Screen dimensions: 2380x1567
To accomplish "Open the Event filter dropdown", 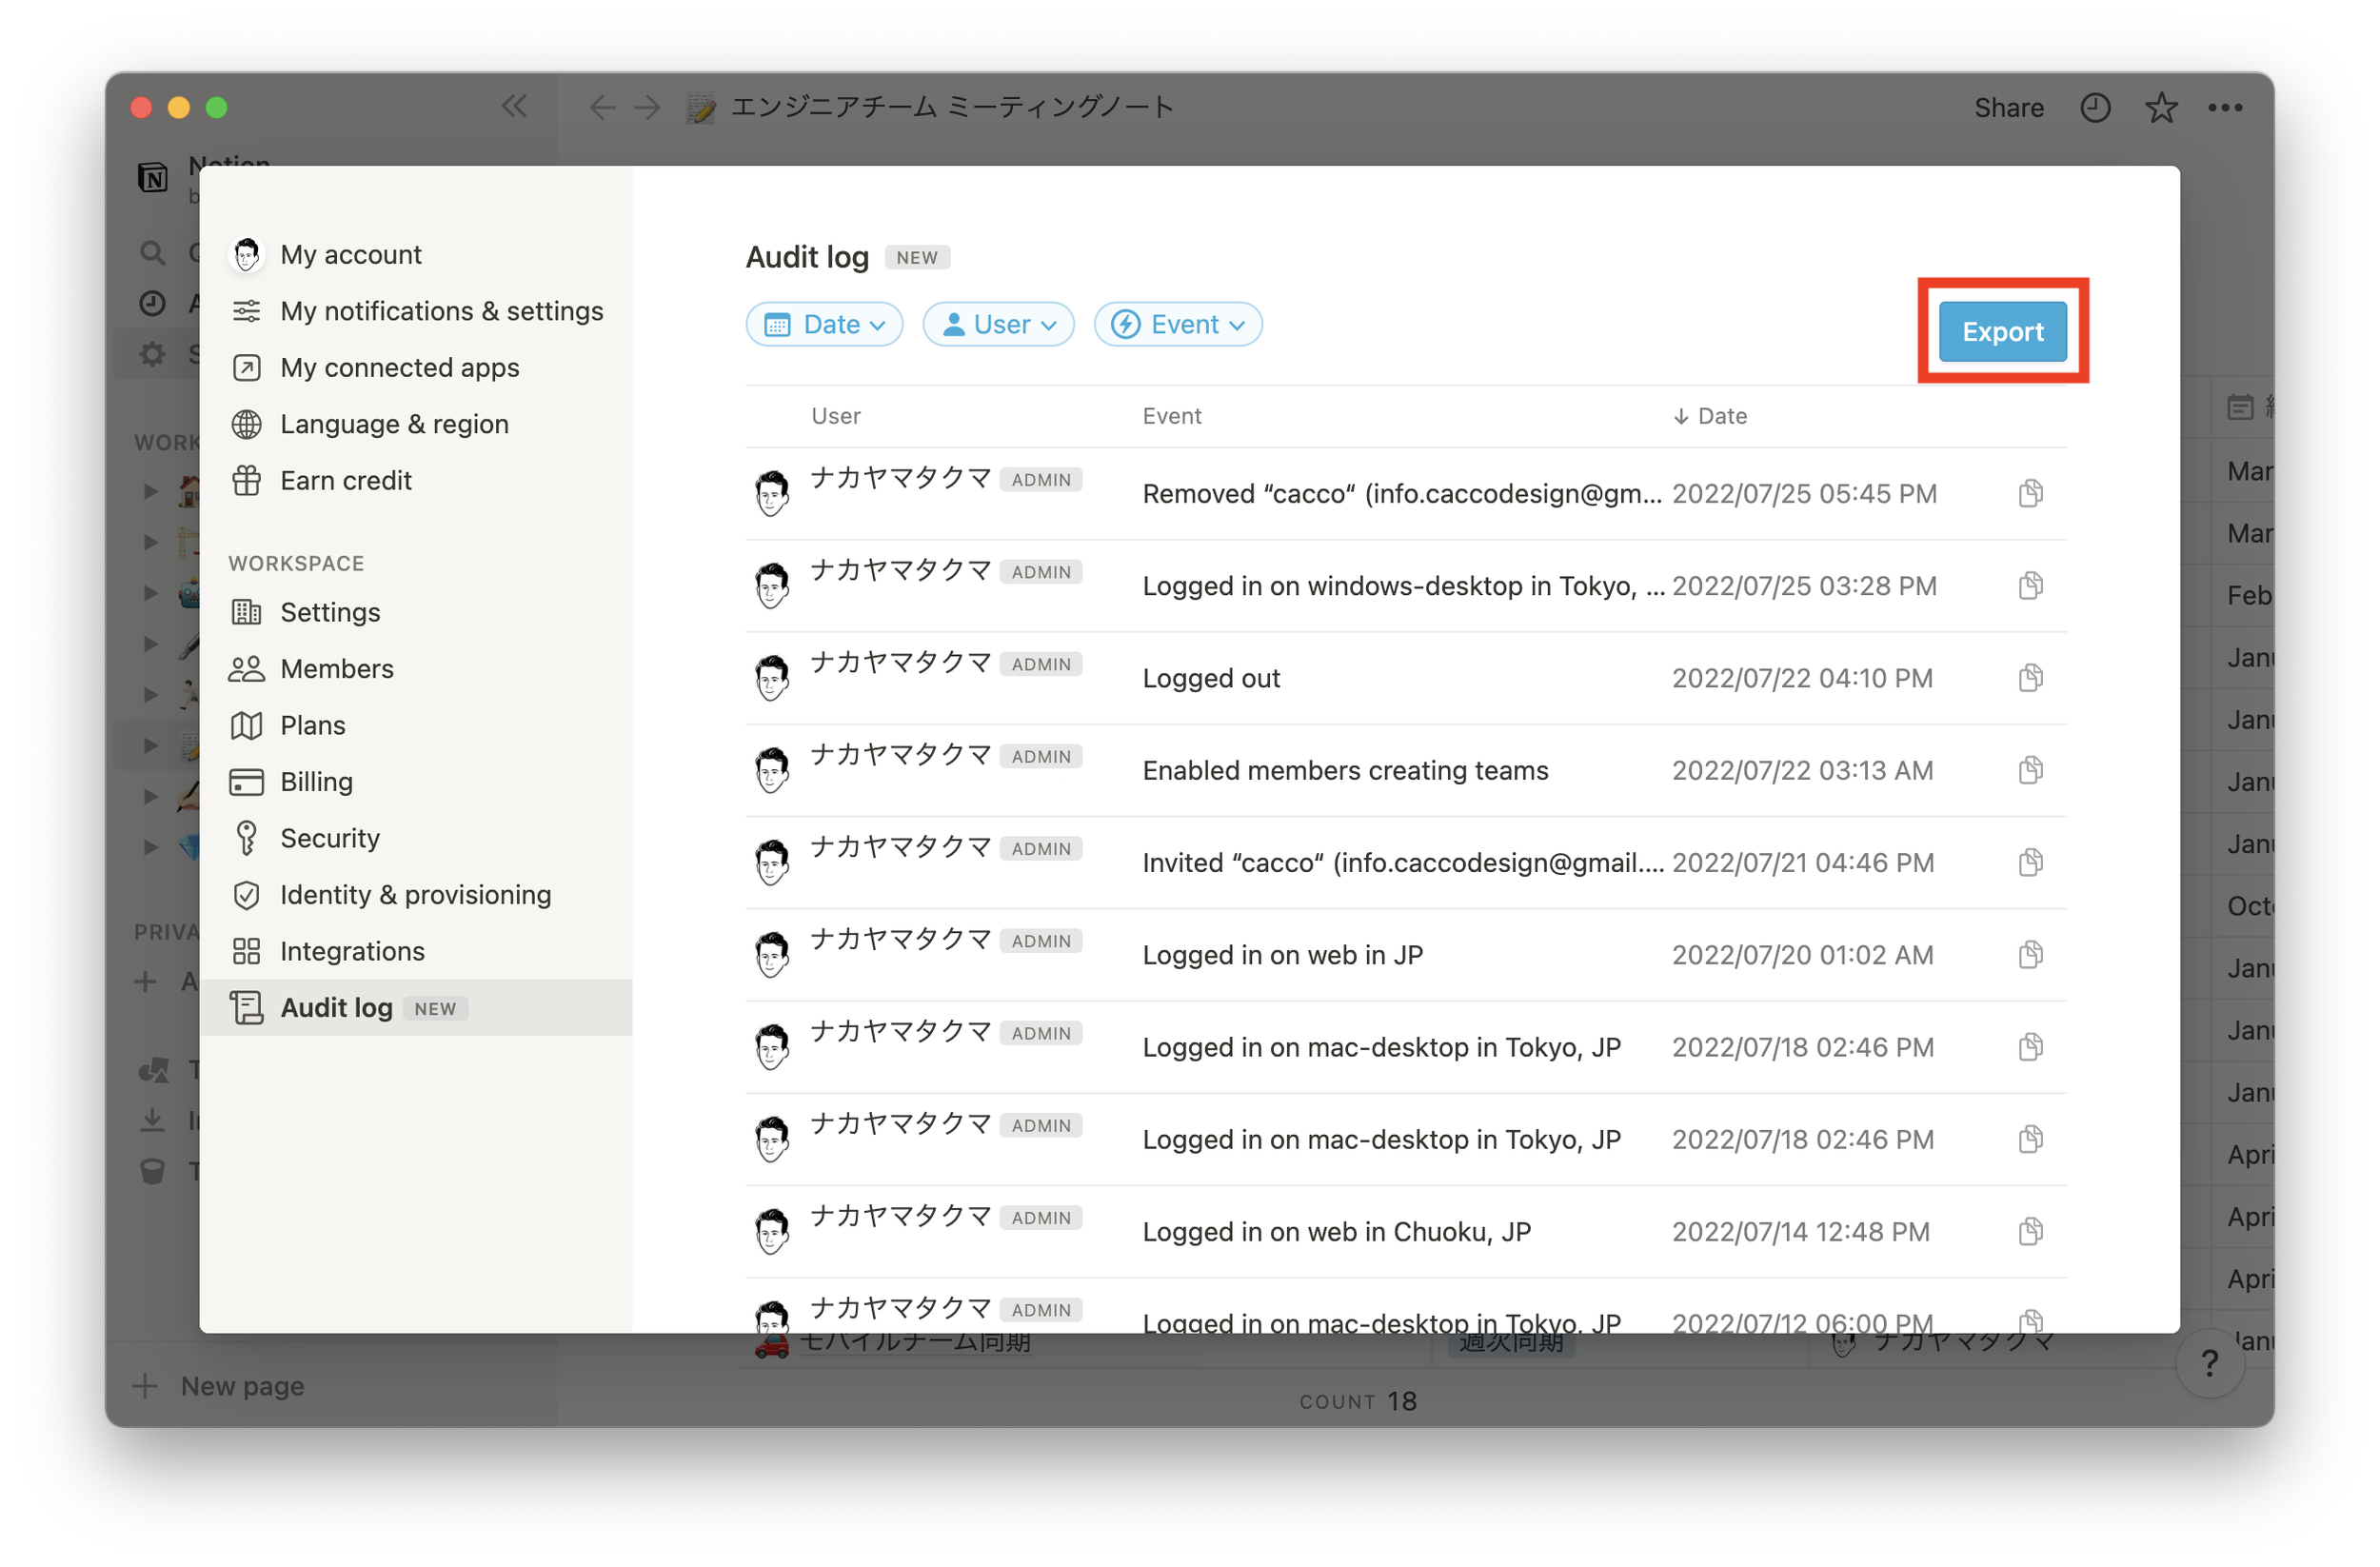I will click(x=1177, y=324).
